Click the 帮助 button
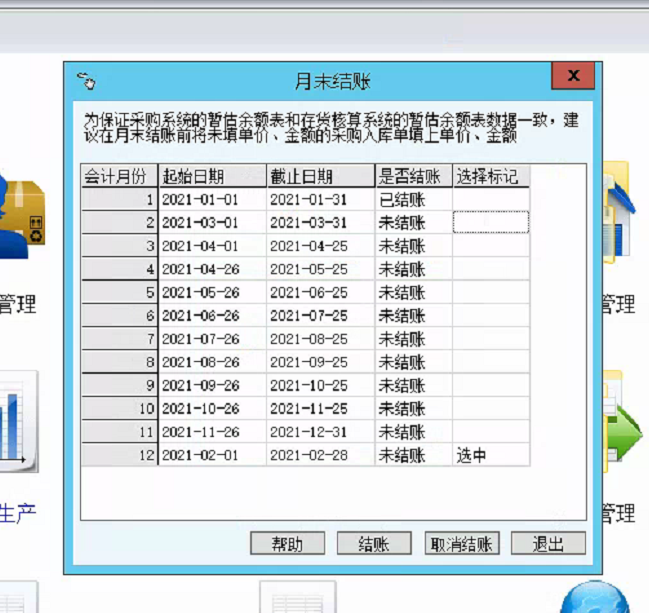This screenshot has width=649, height=613. (287, 543)
